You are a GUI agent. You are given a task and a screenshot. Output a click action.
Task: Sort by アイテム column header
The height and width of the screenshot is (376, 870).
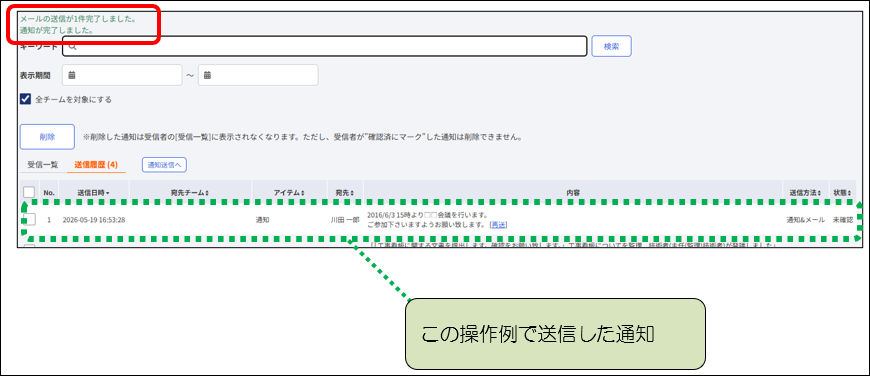click(x=289, y=193)
